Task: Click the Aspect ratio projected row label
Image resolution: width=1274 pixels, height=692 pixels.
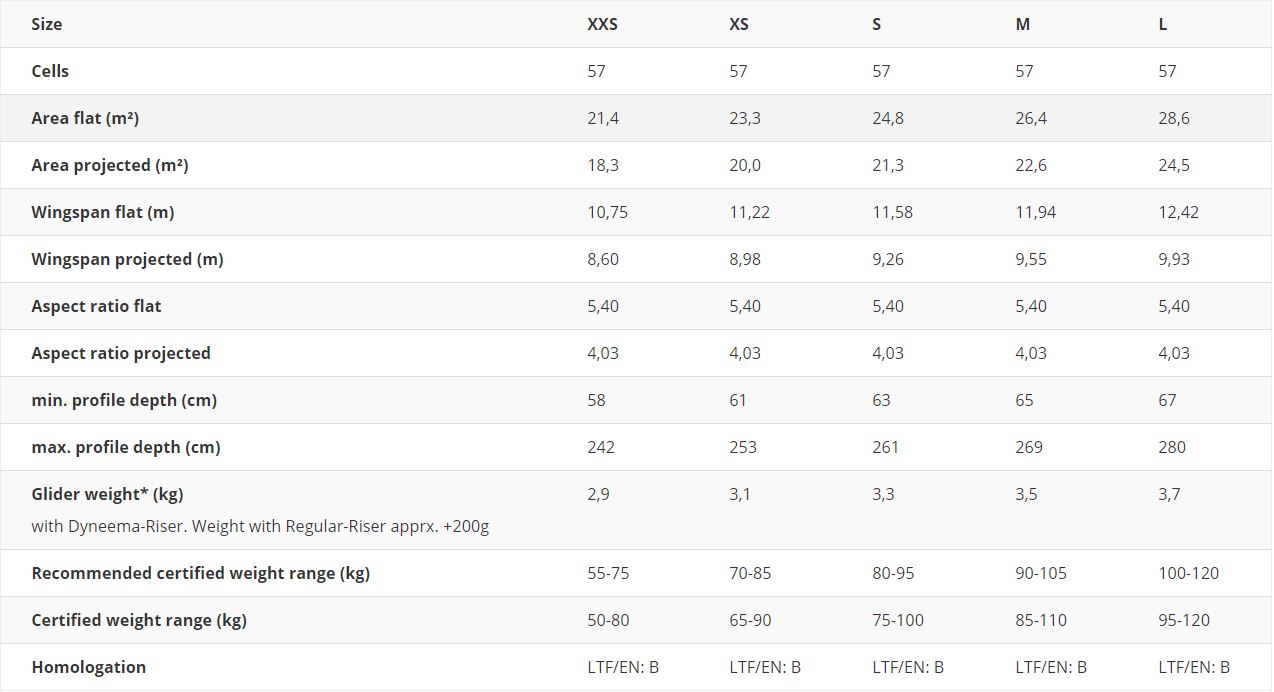Action: point(121,353)
